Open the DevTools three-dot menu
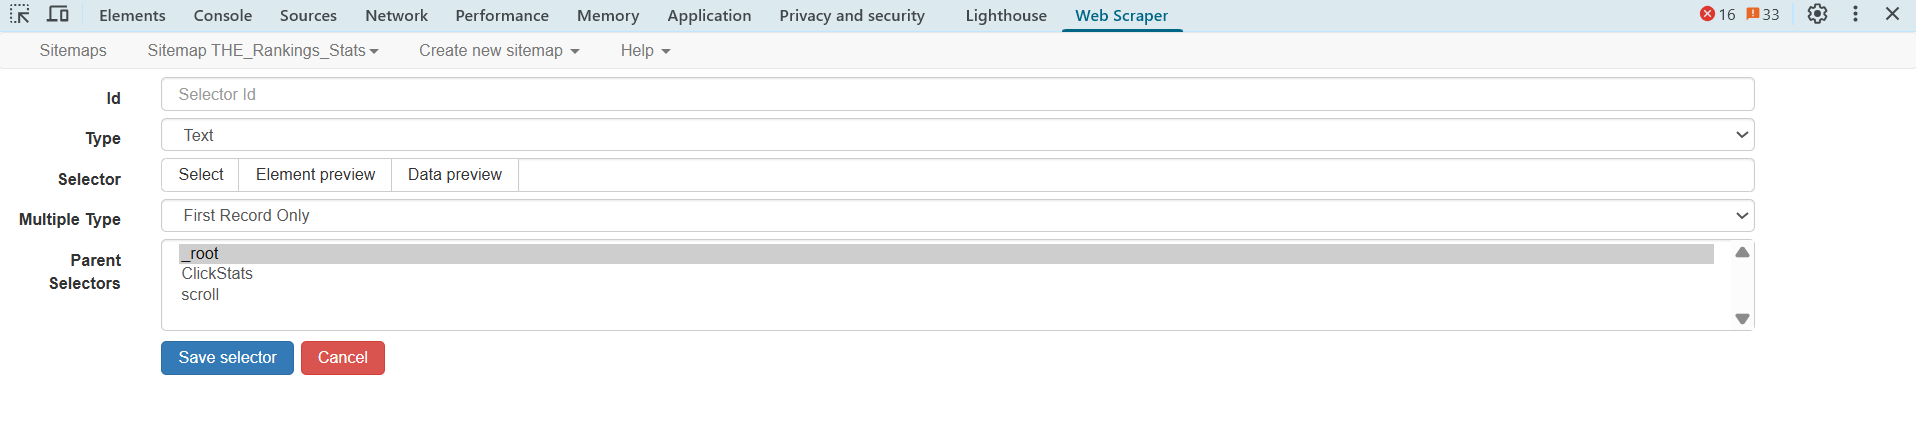 (1855, 14)
